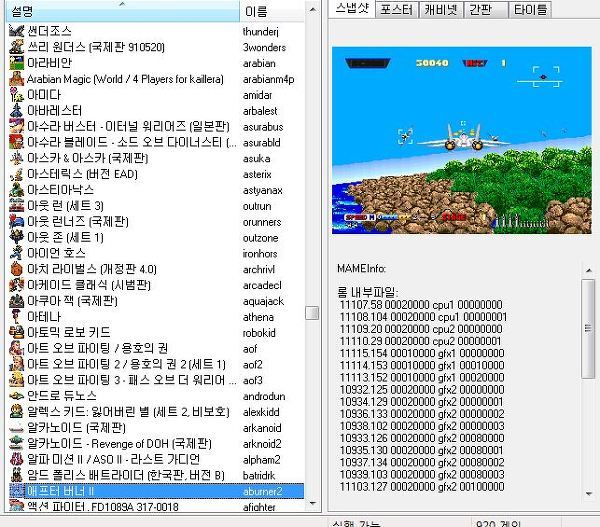Click the 아웃 런너즈 game icon
This screenshot has height=527, width=600.
(x=16, y=222)
